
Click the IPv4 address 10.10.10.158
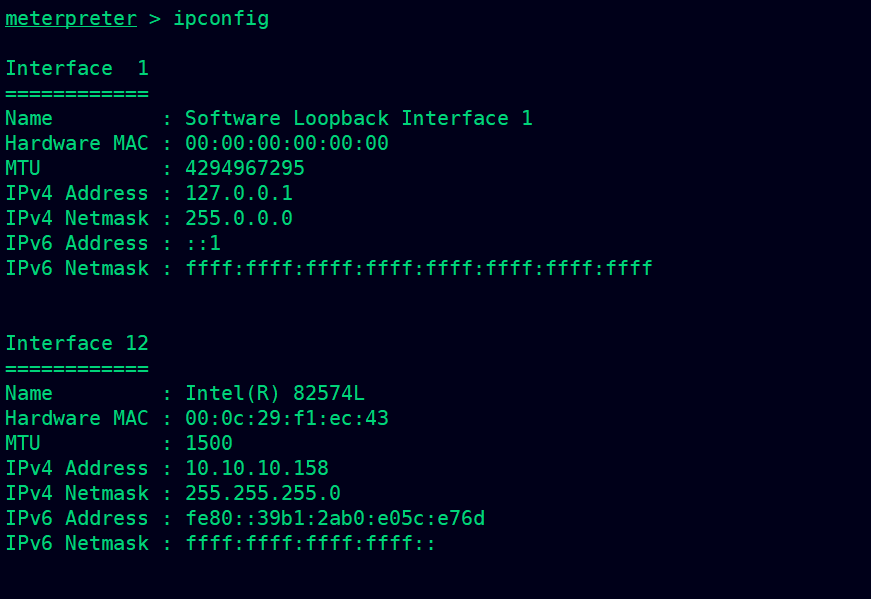tap(257, 468)
